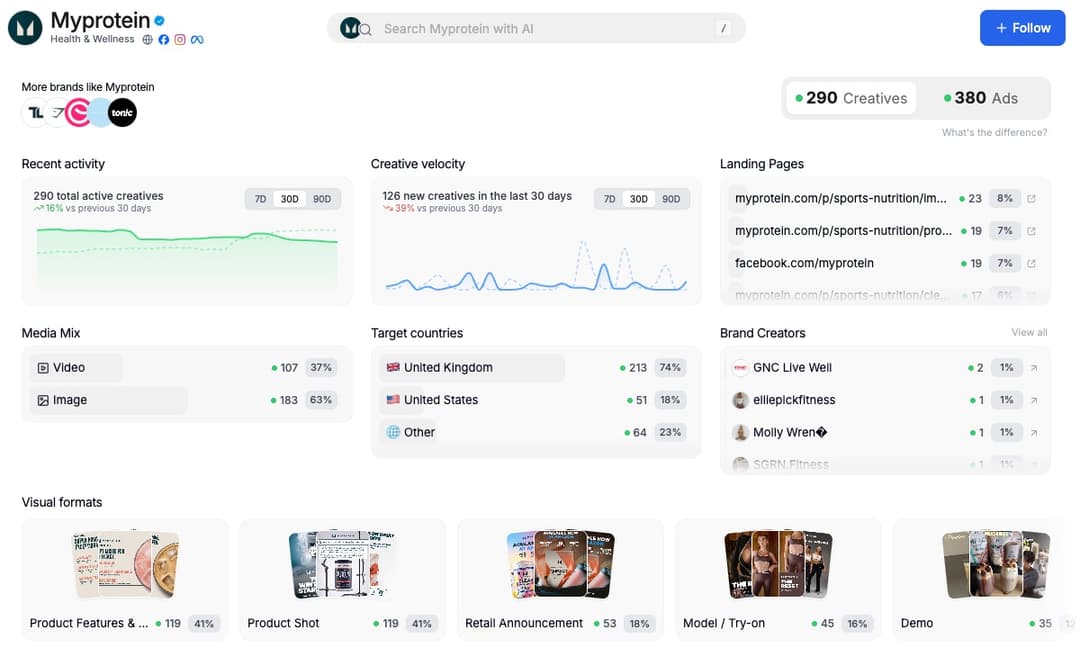Viewport: 1080px width, 648px height.
Task: Click the search magnifier icon
Action: pyautogui.click(x=366, y=30)
